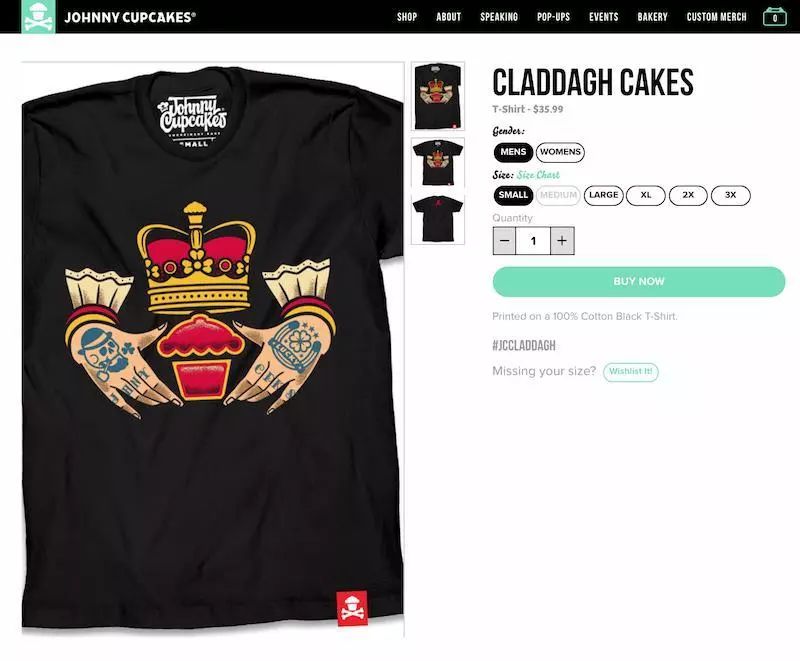
Task: Click the Johnny Cupcakes skull logo icon
Action: point(38,16)
